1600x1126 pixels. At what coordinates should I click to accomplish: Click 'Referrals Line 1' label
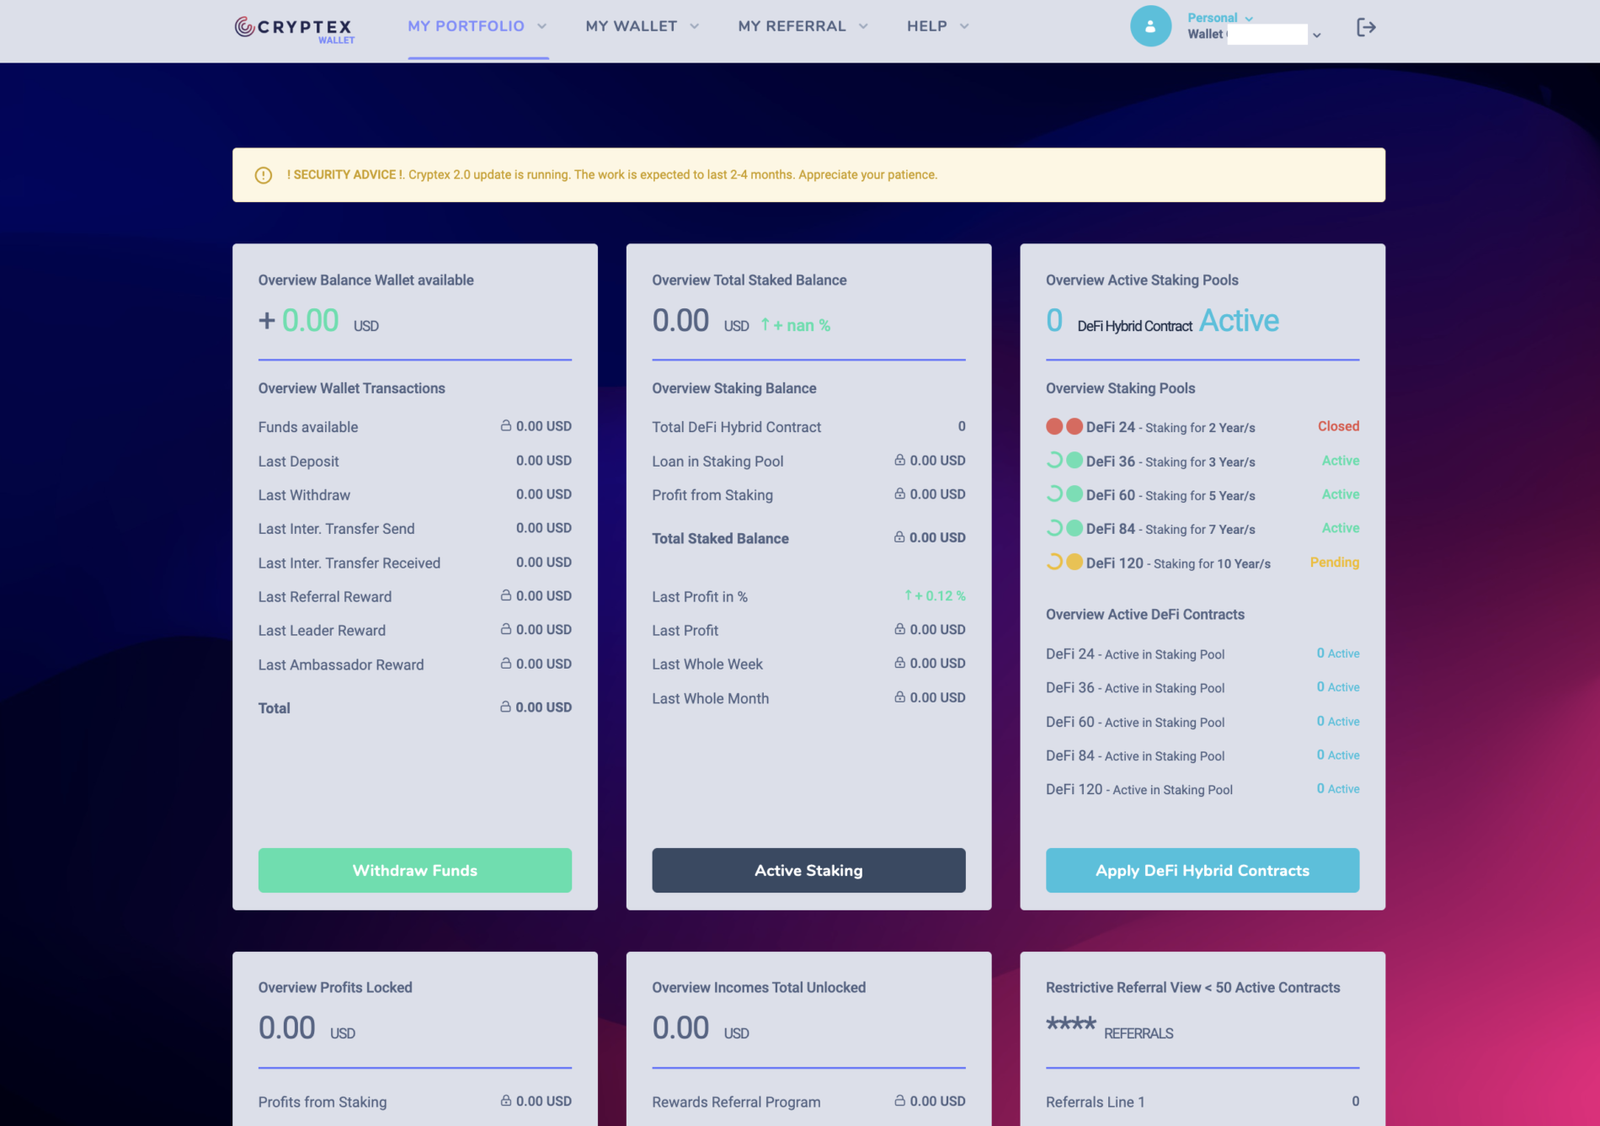tap(1095, 1102)
